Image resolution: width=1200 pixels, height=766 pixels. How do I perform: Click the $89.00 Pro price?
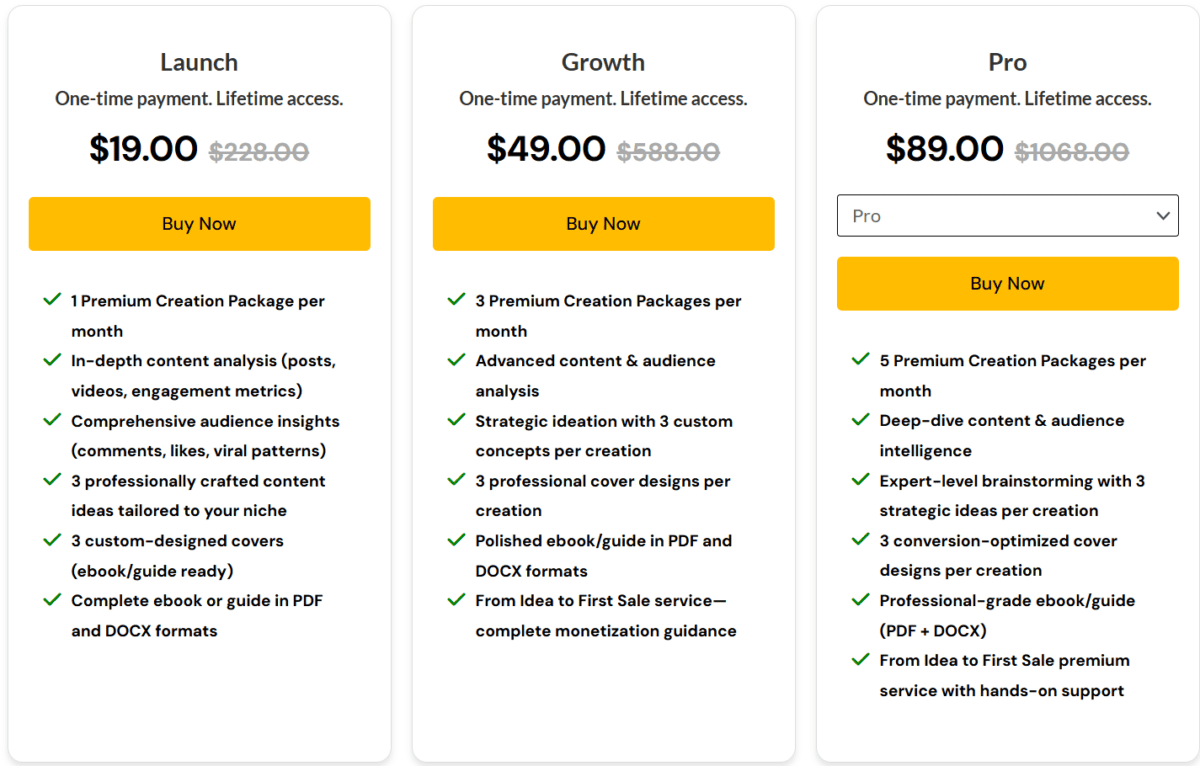pyautogui.click(x=945, y=149)
